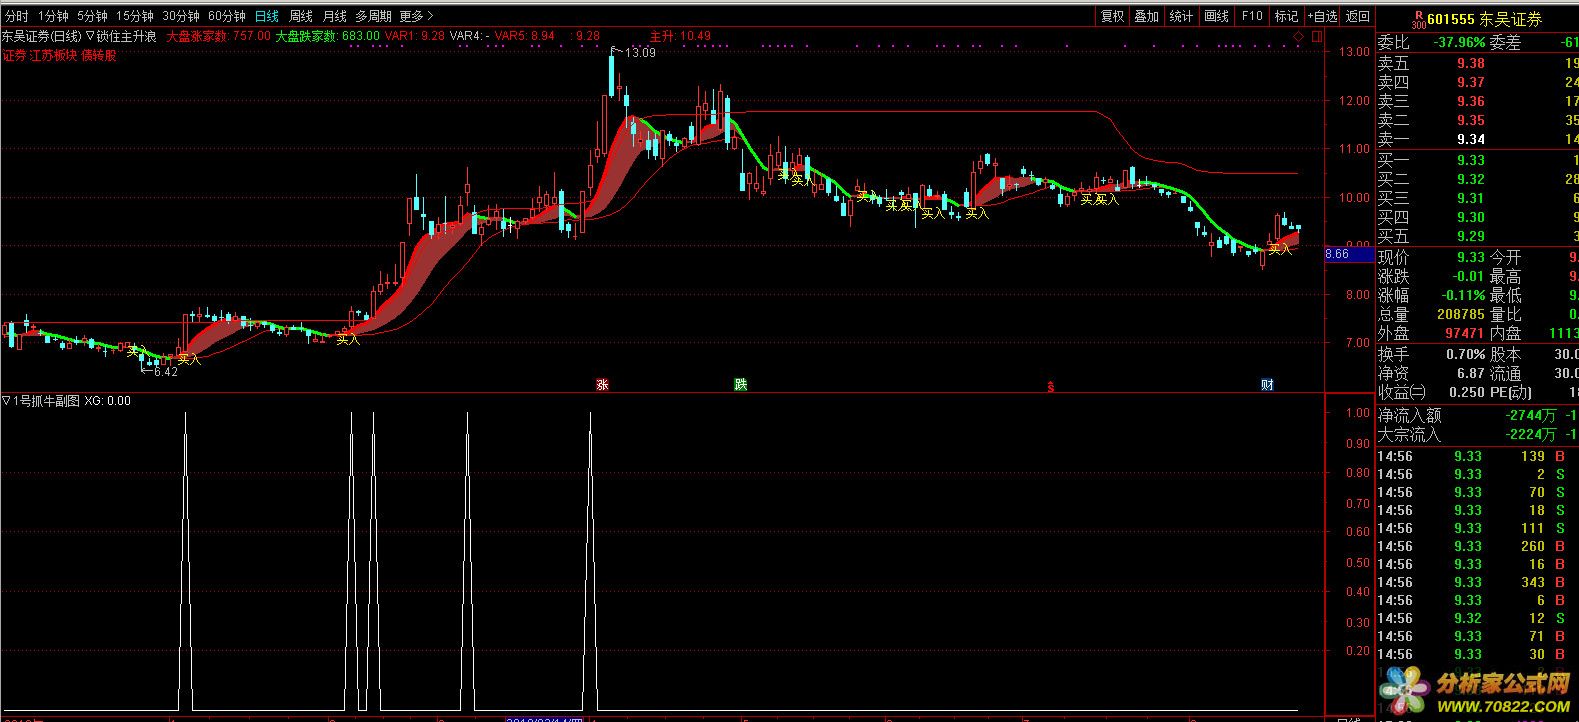The width and height of the screenshot is (1579, 722).
Task: Click the 现价 9.33 value
Action: coord(1470,257)
